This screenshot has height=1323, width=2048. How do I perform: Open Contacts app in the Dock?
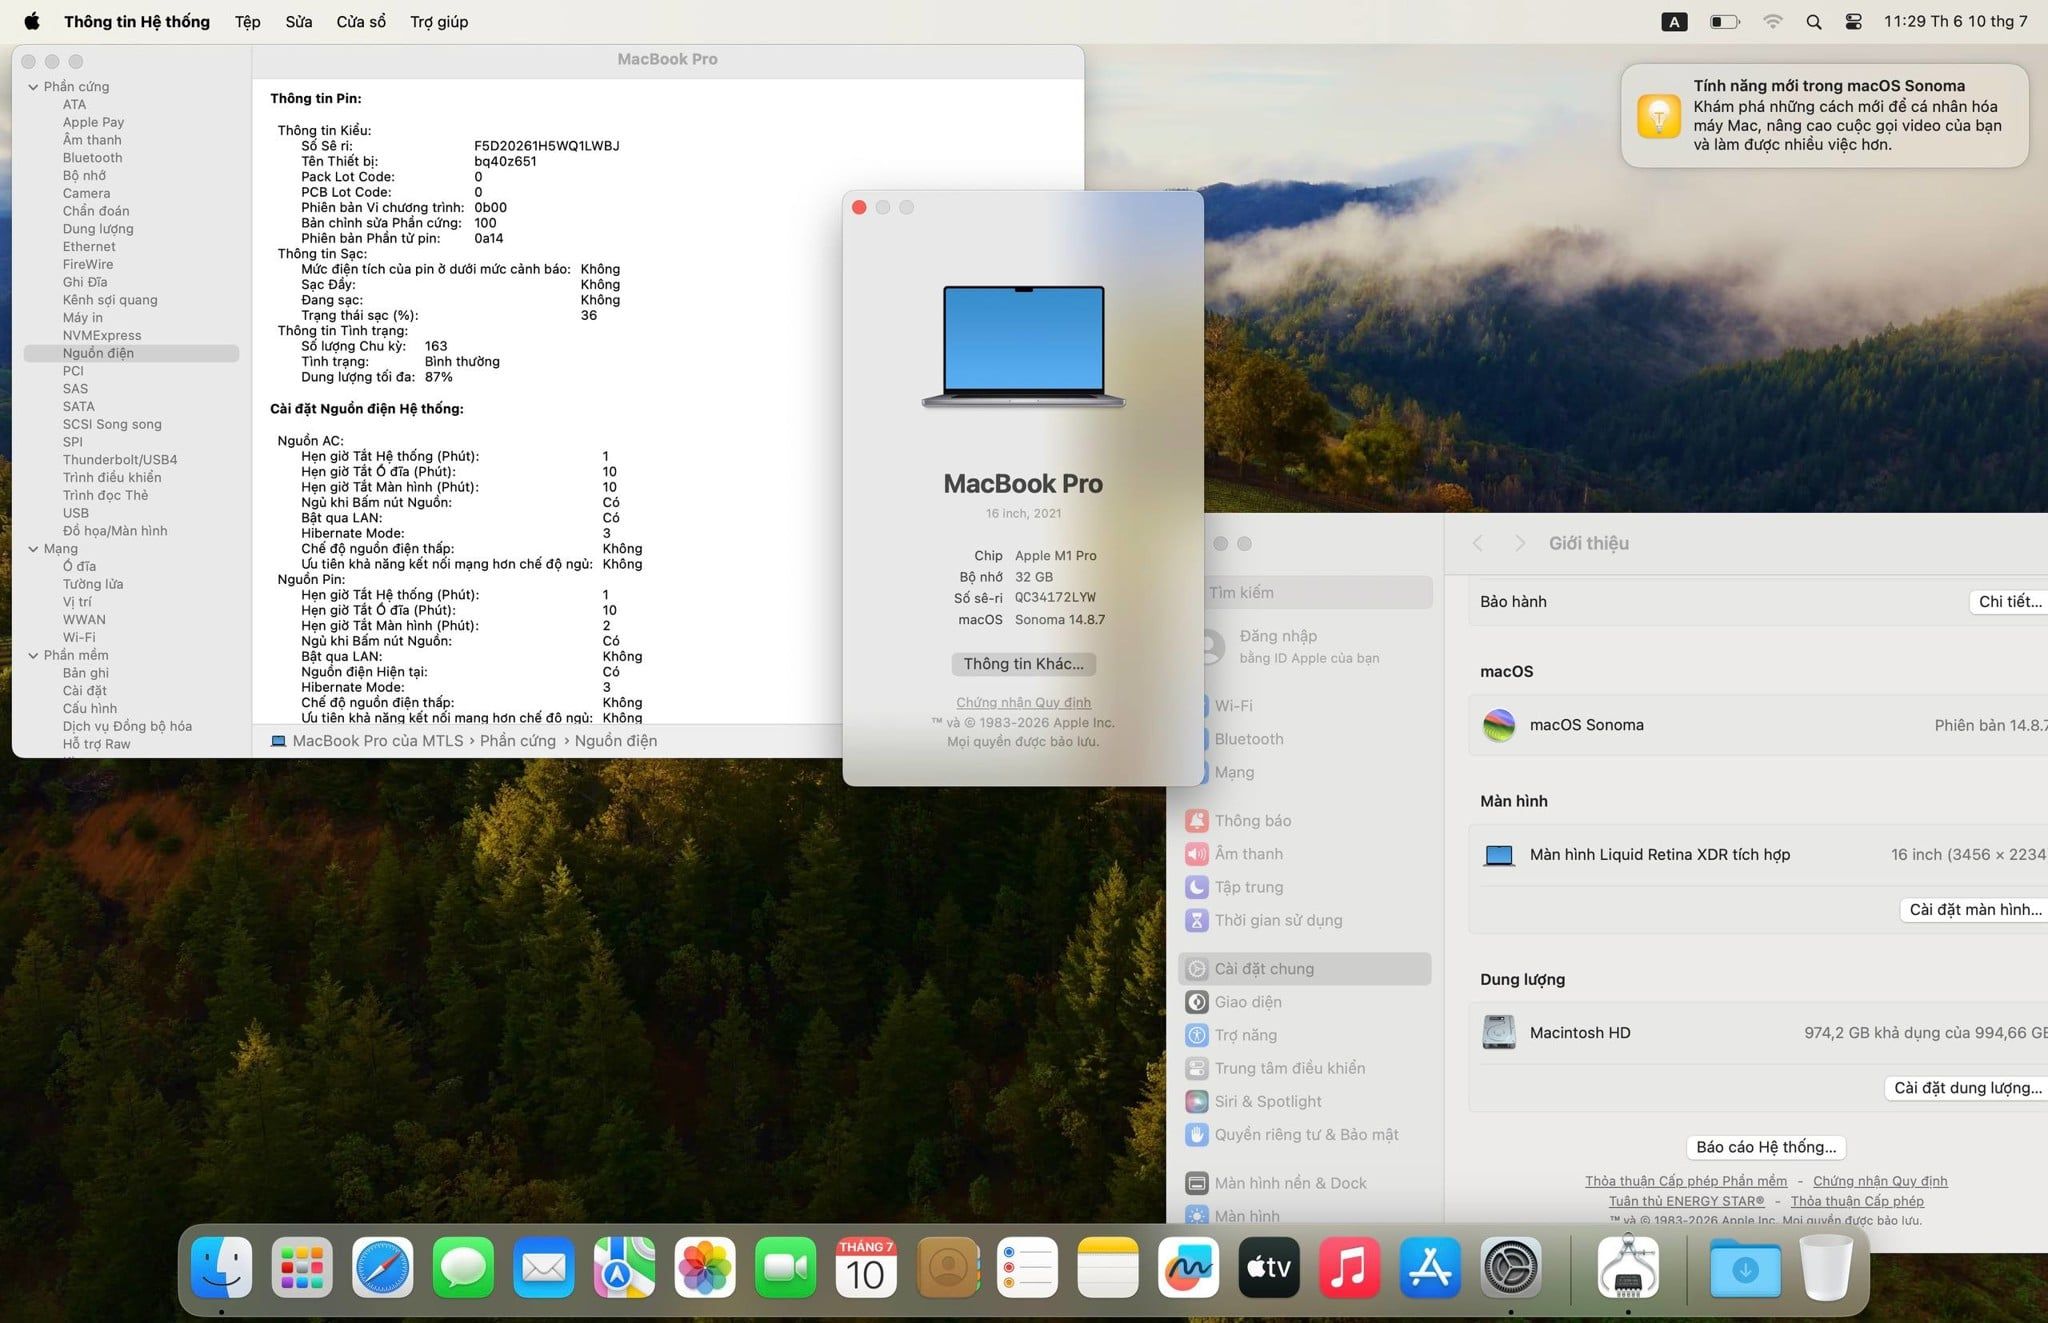(x=947, y=1267)
